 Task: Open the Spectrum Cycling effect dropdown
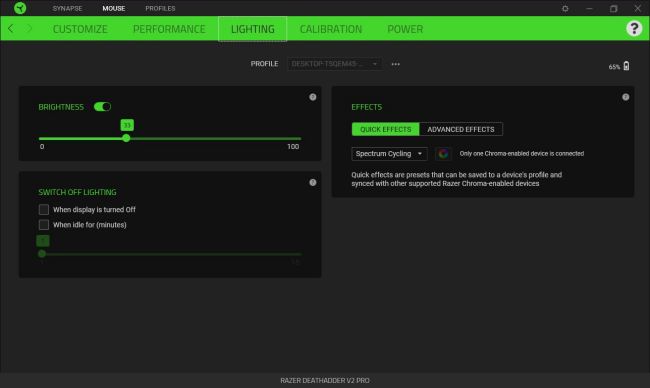[x=389, y=154]
